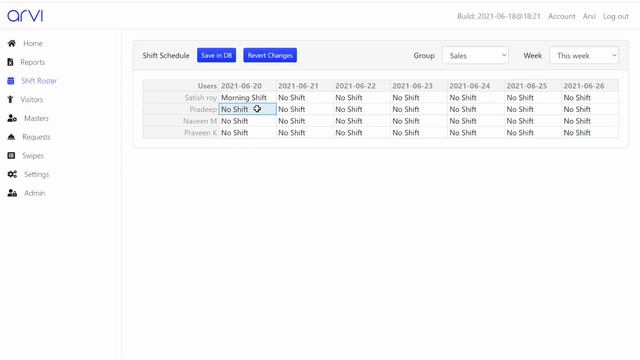Select Satish roy's 2021-06-24 cell
This screenshot has width=640, height=360.
[476, 98]
